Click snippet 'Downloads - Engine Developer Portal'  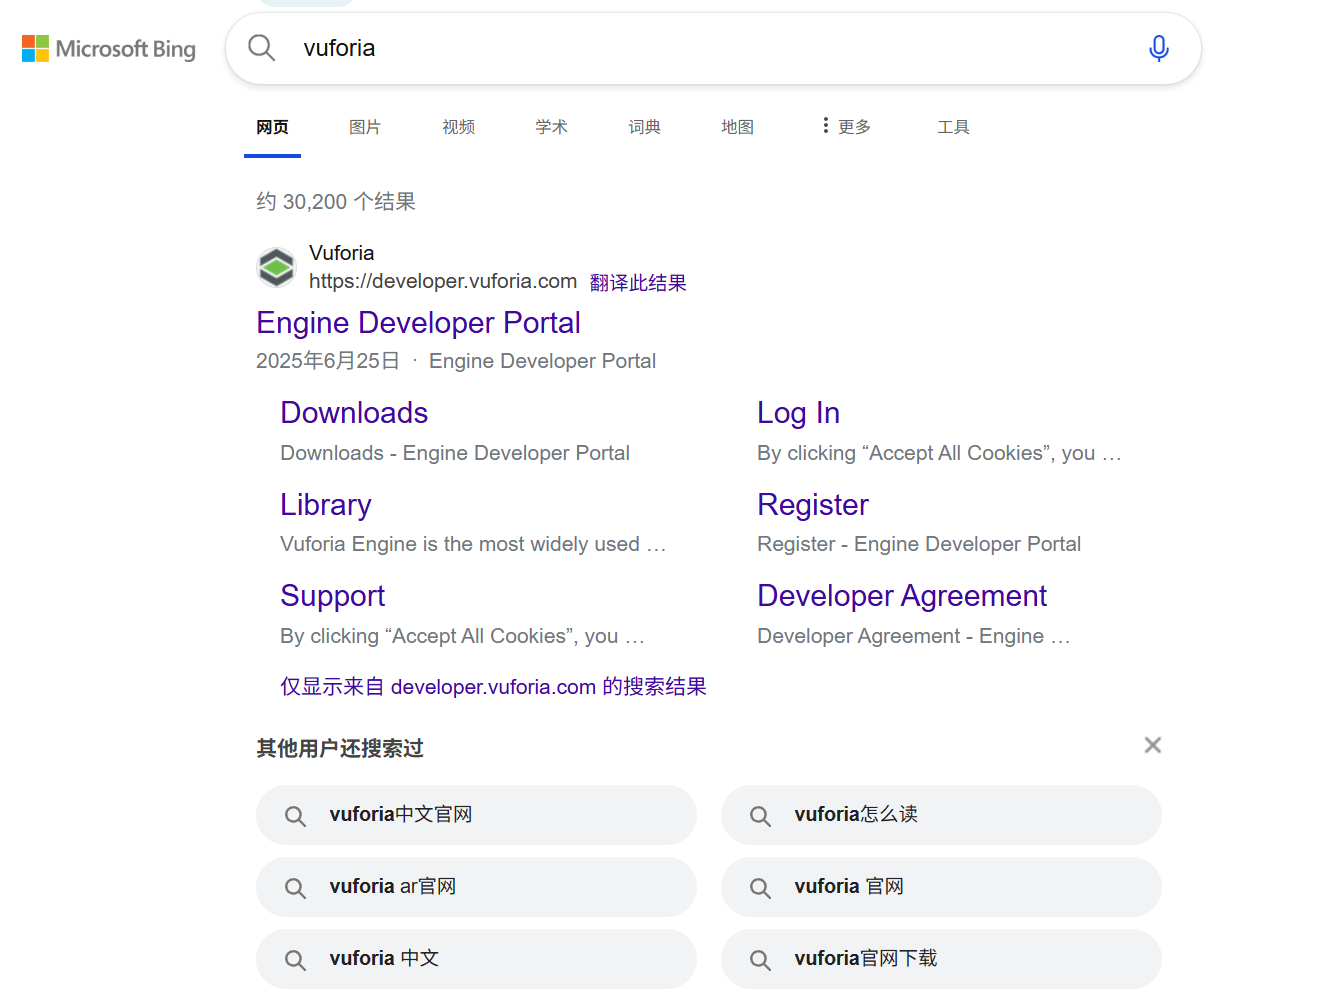point(455,453)
